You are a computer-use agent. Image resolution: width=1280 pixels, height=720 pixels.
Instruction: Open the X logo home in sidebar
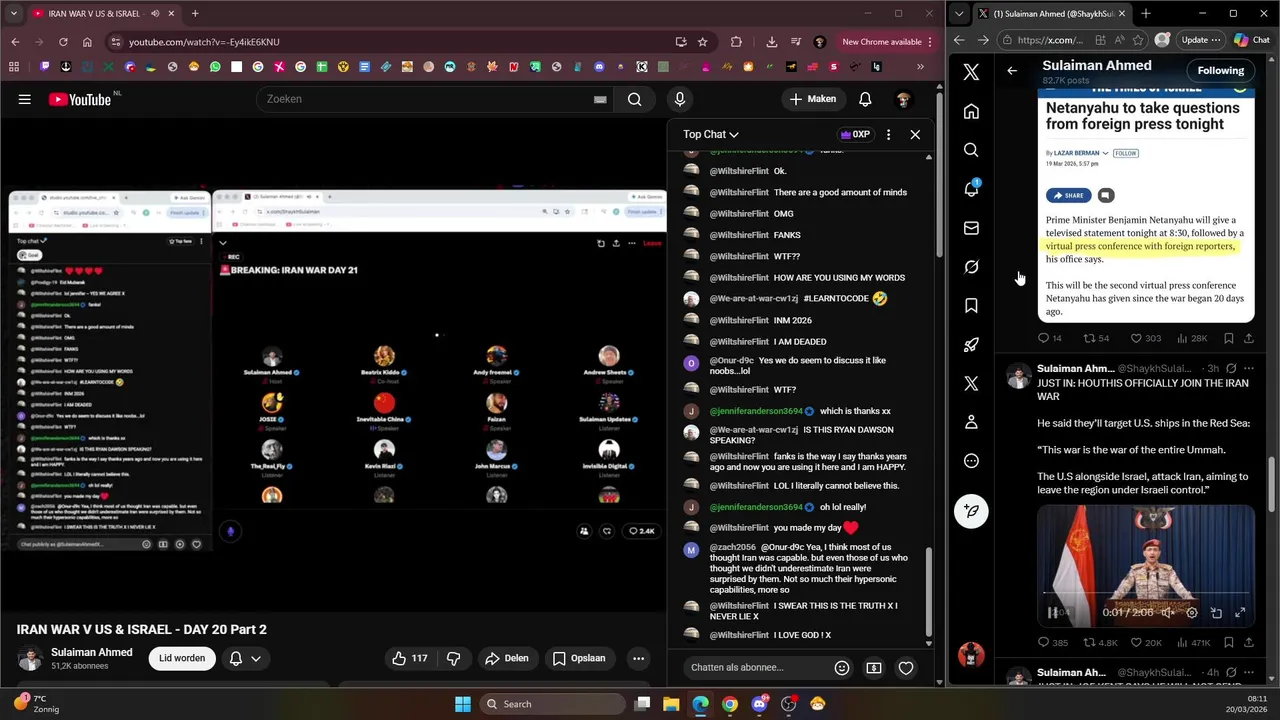click(971, 72)
